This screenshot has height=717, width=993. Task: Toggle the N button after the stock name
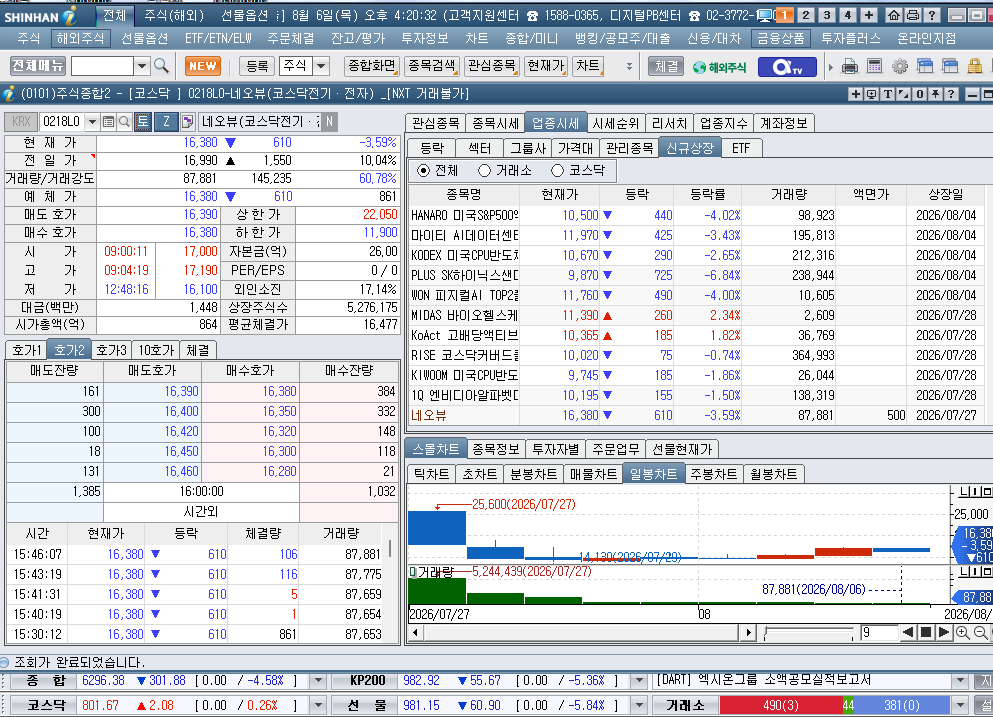coord(329,121)
